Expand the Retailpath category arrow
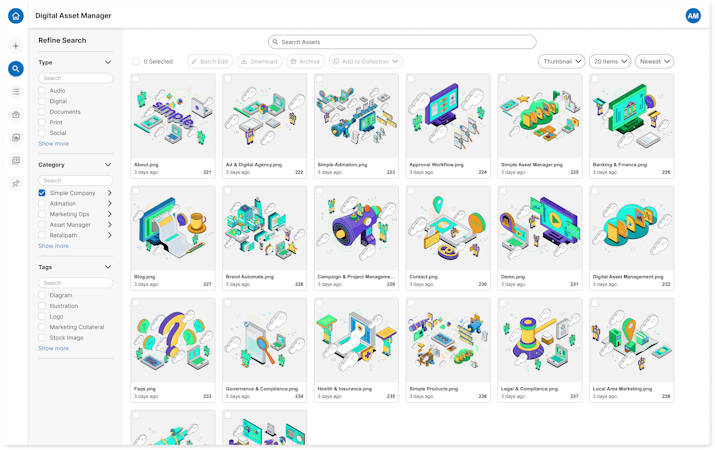 (109, 235)
